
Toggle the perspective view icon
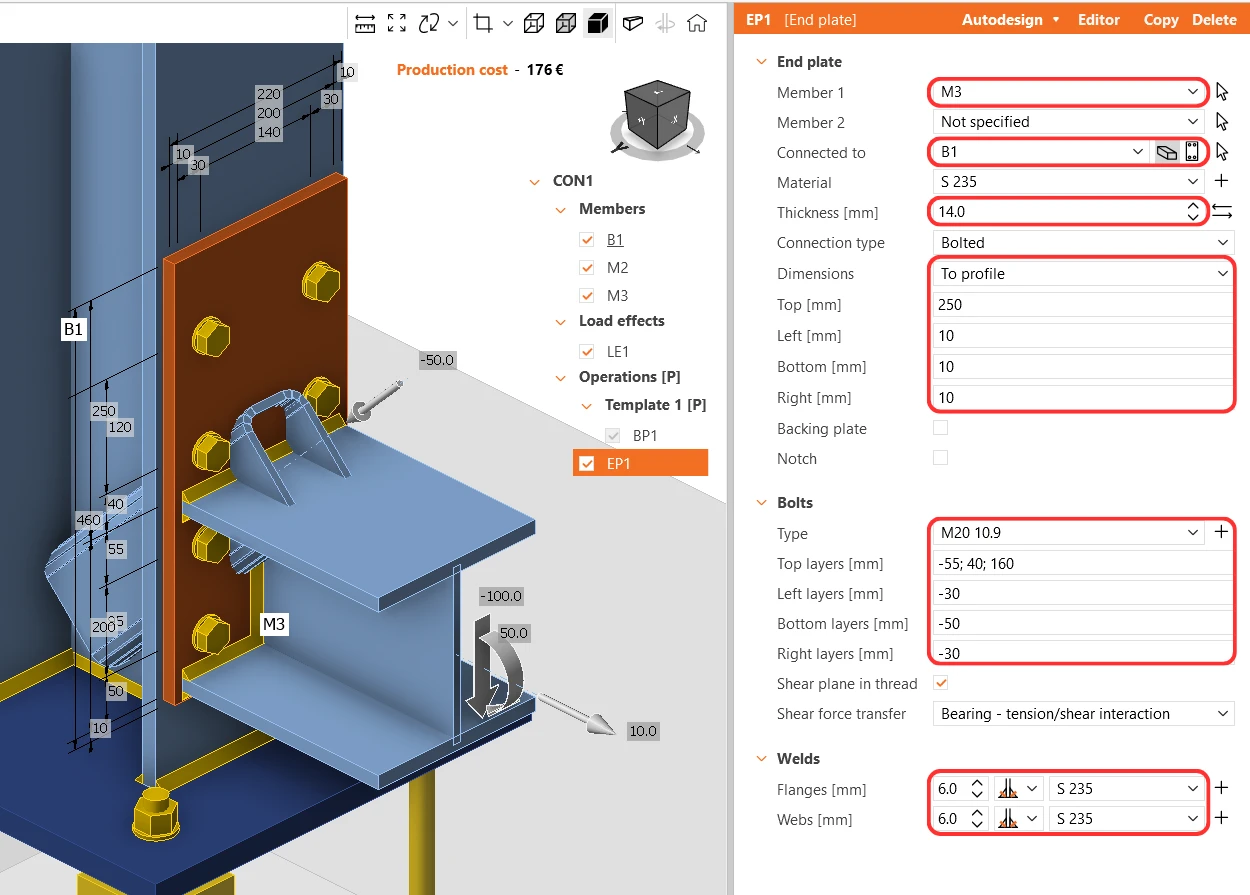coord(632,23)
